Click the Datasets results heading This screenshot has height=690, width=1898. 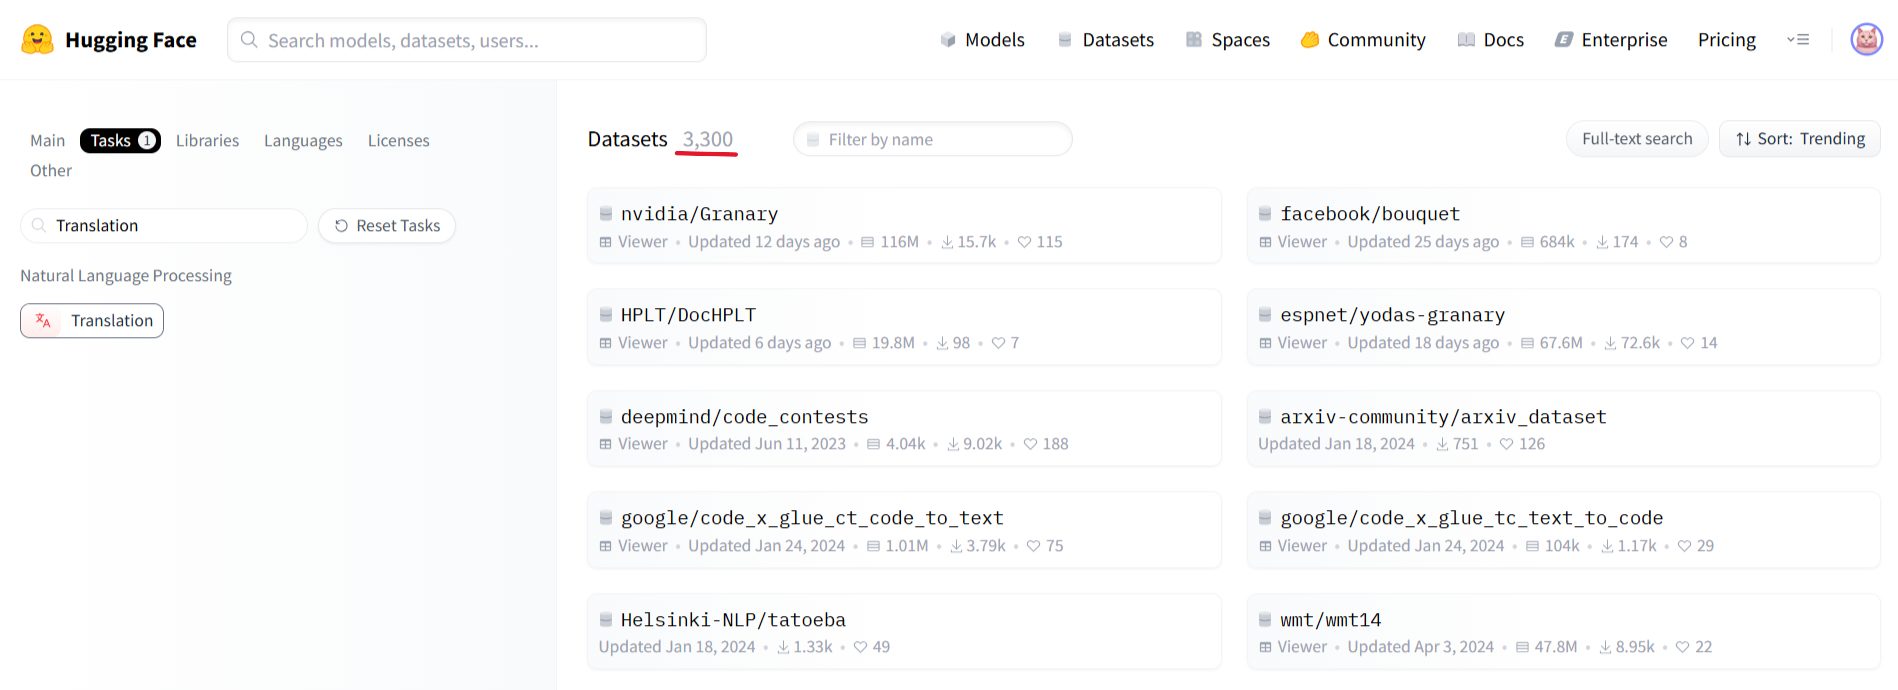coord(627,139)
